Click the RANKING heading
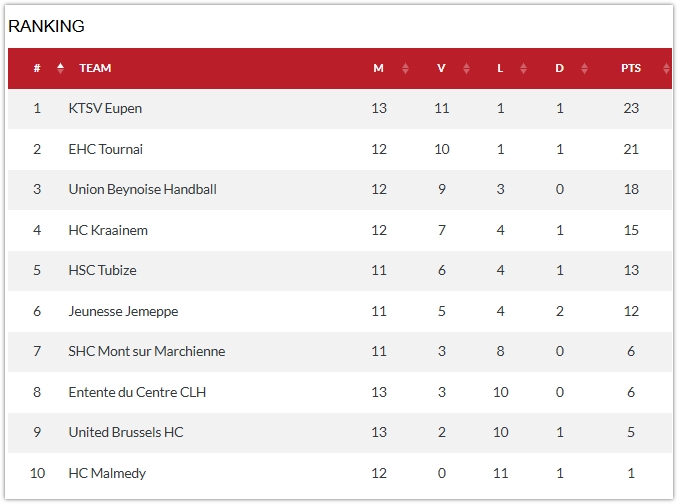Image resolution: width=678 pixels, height=504 pixels. (46, 26)
